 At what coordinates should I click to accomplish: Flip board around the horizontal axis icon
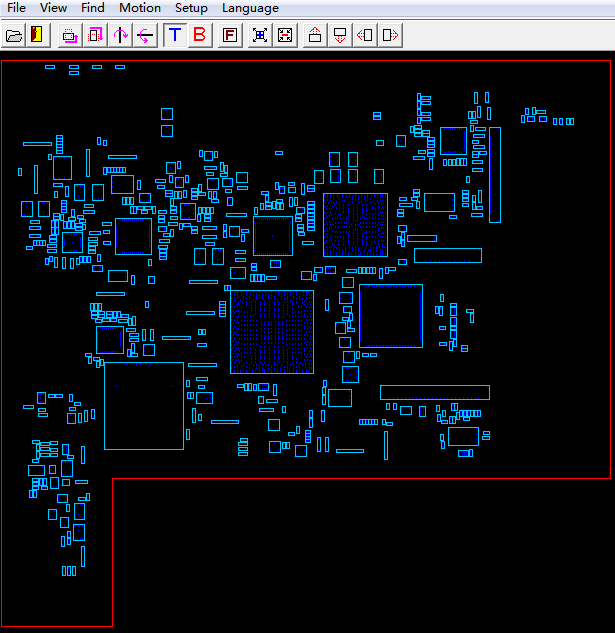pos(145,35)
